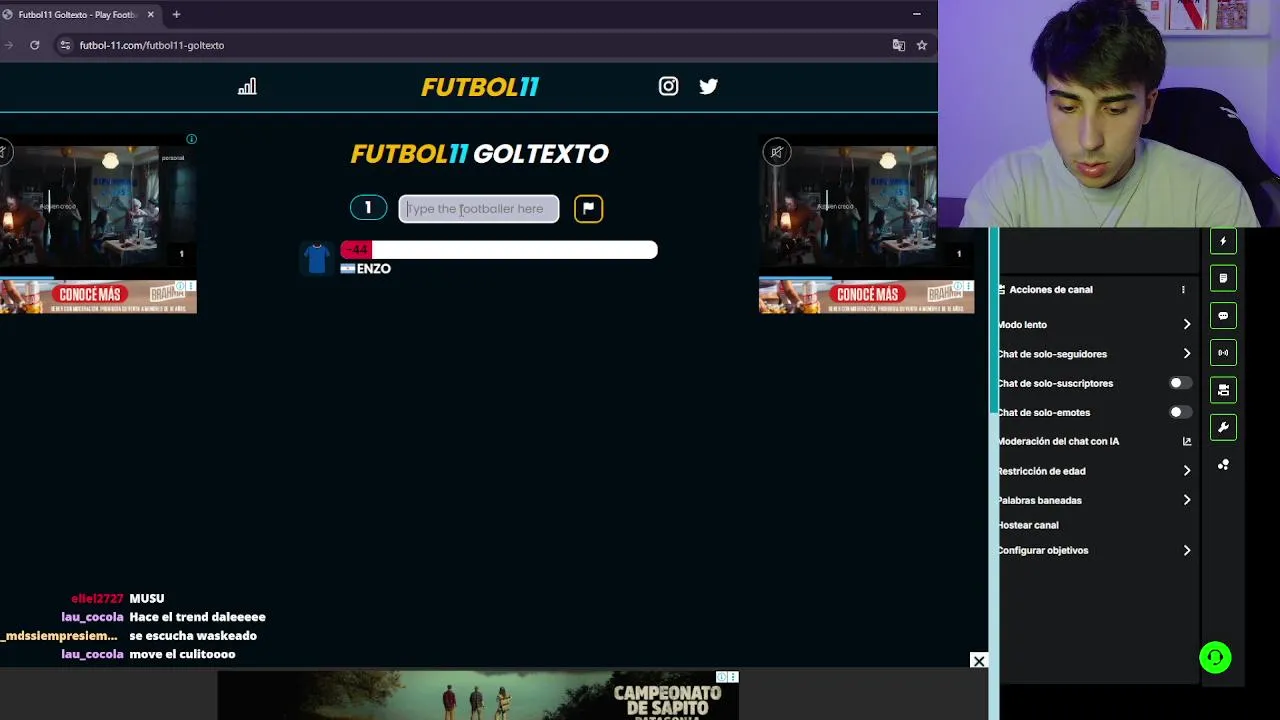This screenshot has width=1280, height=720.
Task: Click the info icon on left ad
Action: pos(191,139)
